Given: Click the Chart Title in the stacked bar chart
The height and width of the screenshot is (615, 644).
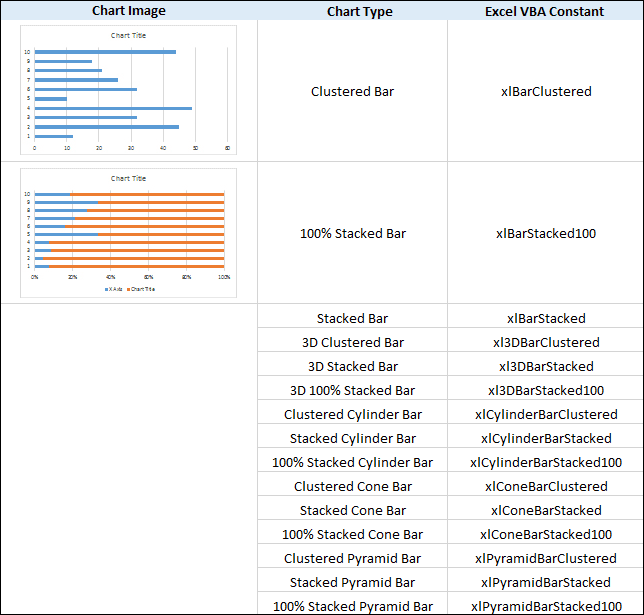Looking at the screenshot, I should coord(128,178).
